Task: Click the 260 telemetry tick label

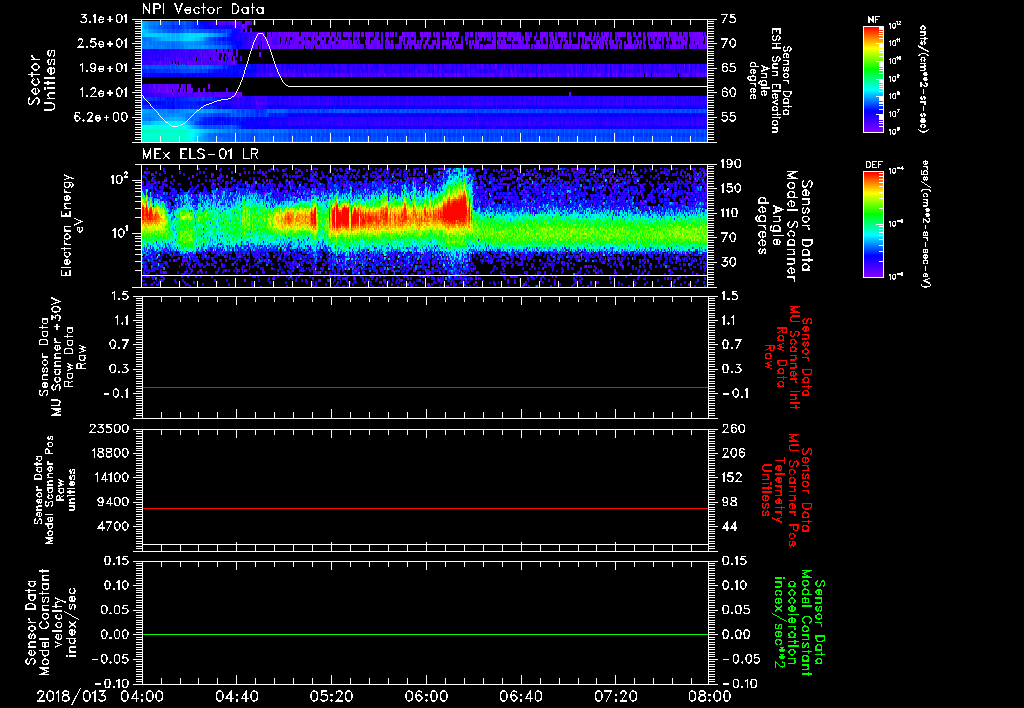Action: pos(732,428)
